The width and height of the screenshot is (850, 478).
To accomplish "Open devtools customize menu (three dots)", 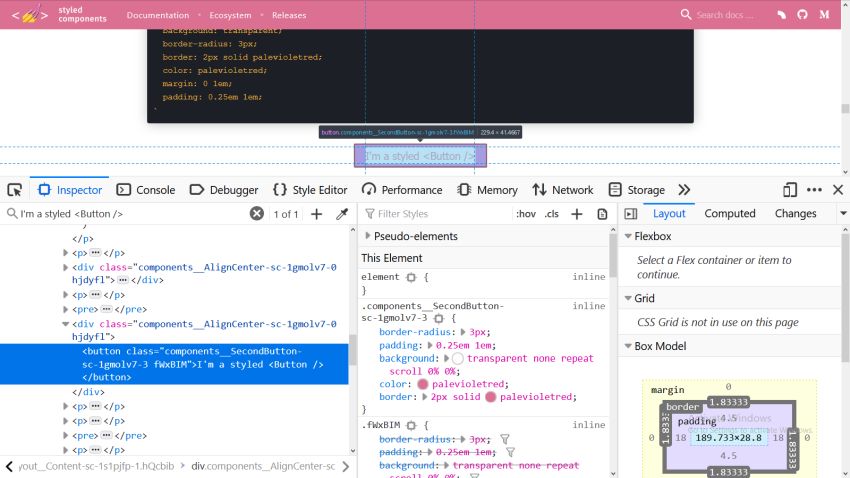I will (814, 190).
